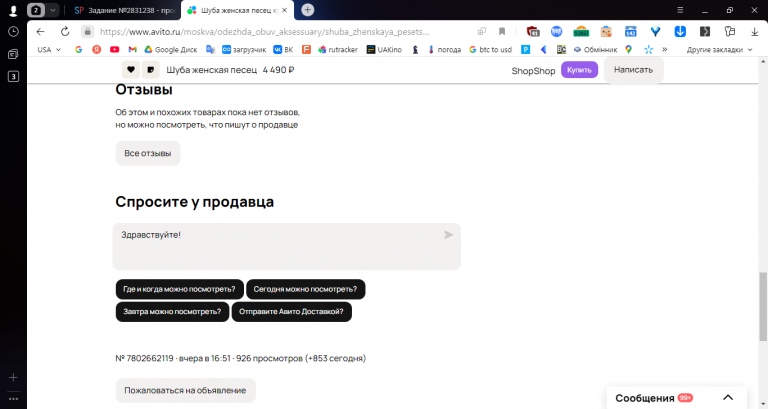Open the Обмінник bookmark
Image resolution: width=768 pixels, height=409 pixels.
[x=595, y=49]
